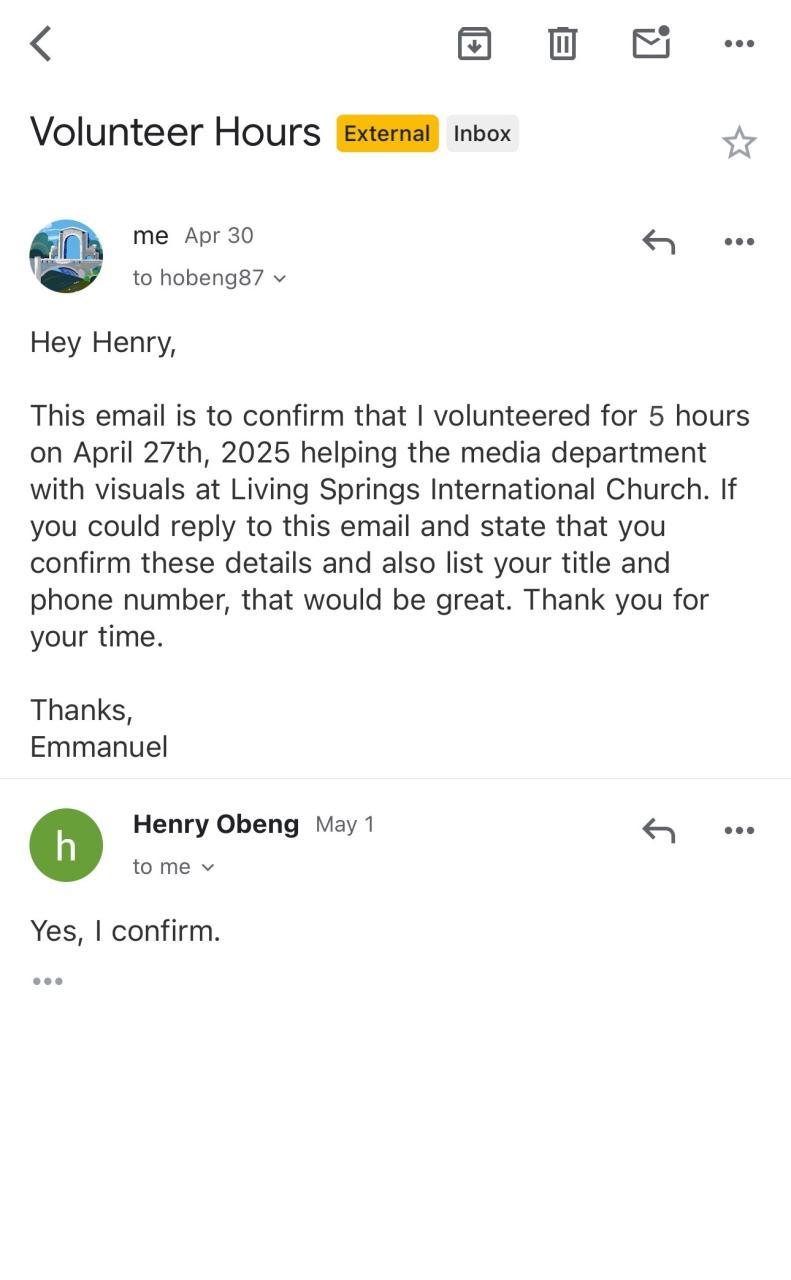Reply to Henry Obeng's message

coord(658,830)
